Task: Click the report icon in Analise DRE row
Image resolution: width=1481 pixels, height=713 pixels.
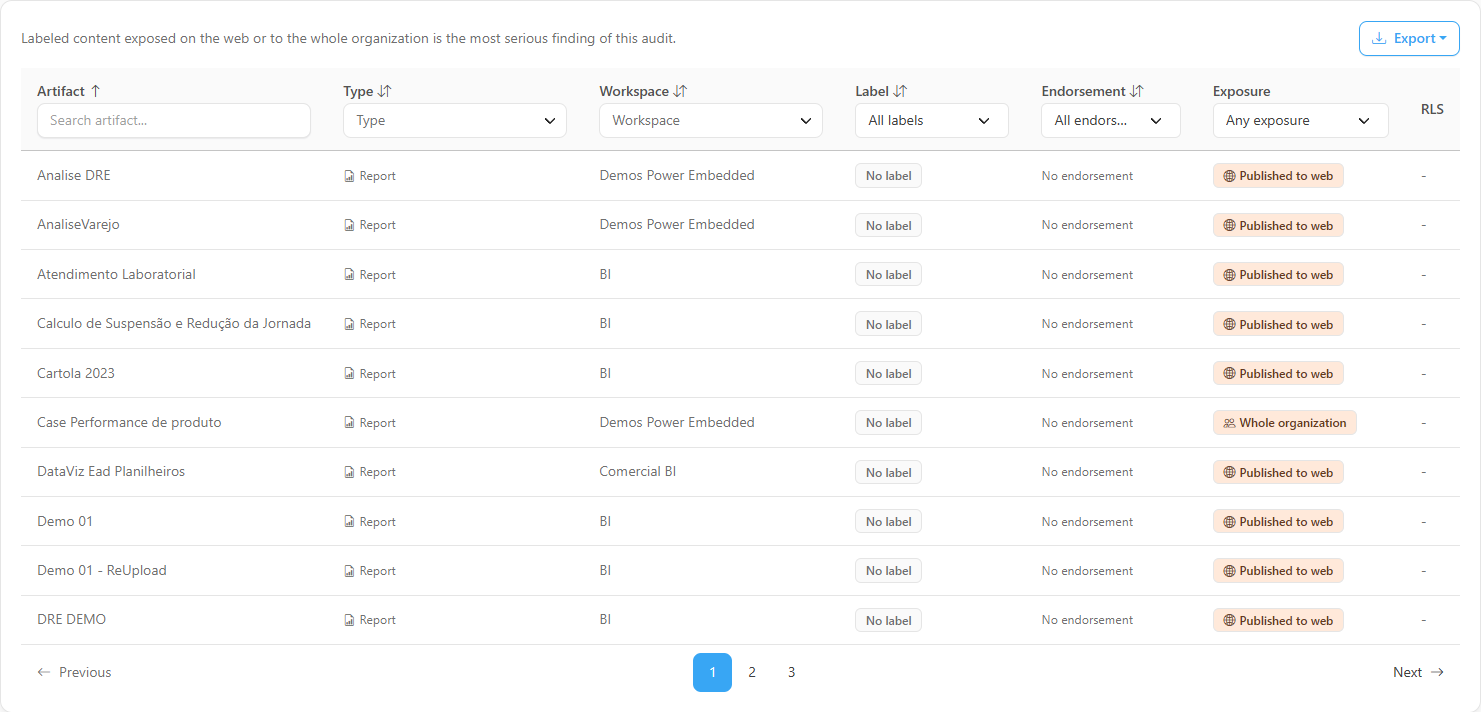Action: 349,176
